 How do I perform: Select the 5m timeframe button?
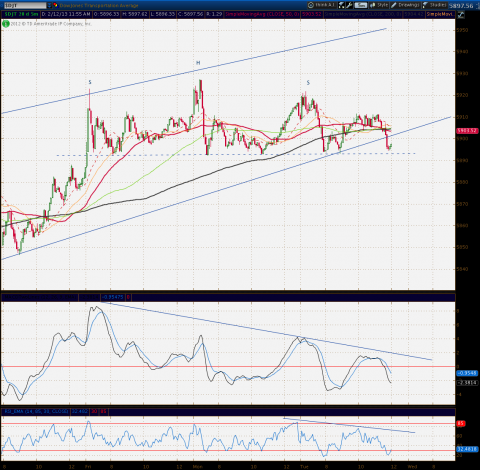pyautogui.click(x=360, y=5)
